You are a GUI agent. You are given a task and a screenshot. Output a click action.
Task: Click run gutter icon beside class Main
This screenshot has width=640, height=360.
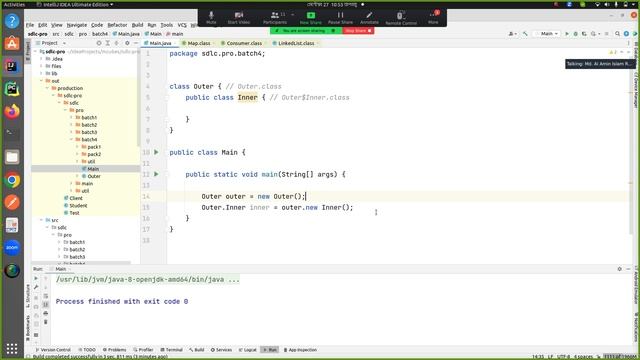156,152
